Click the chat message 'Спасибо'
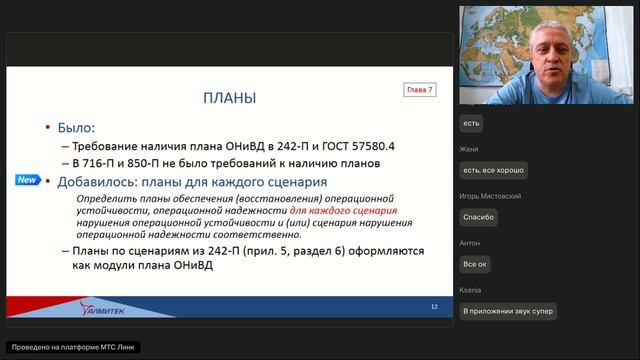Viewport: 640px width, 360px height. [478, 217]
